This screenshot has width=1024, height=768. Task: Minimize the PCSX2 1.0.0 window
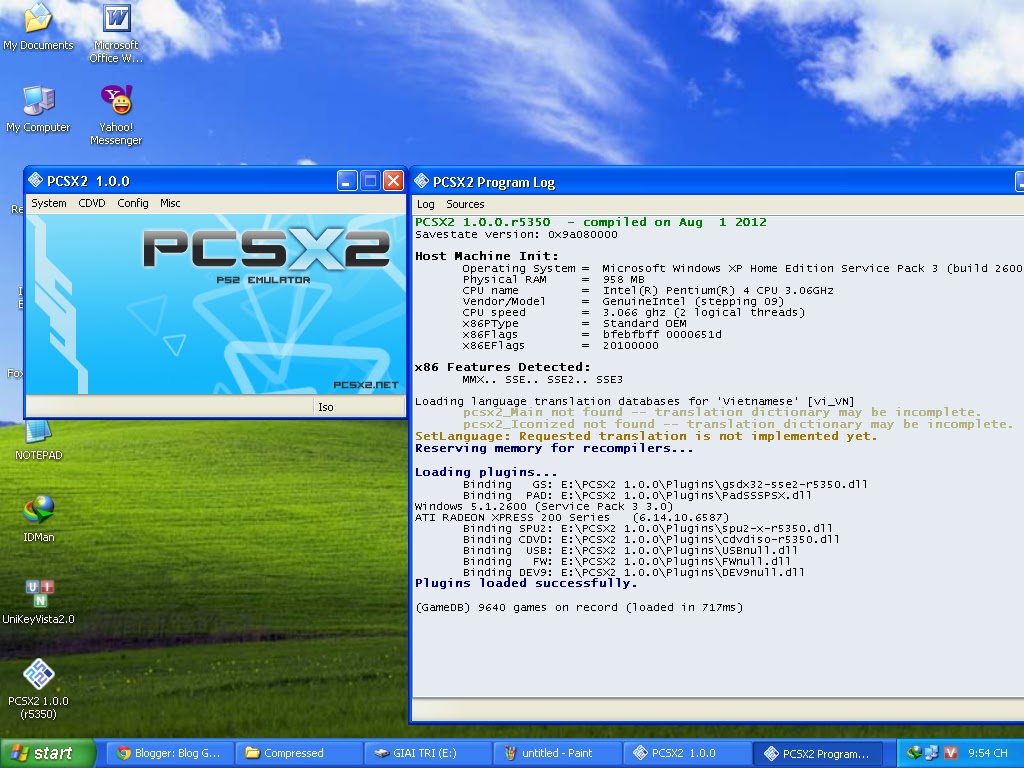tap(347, 180)
